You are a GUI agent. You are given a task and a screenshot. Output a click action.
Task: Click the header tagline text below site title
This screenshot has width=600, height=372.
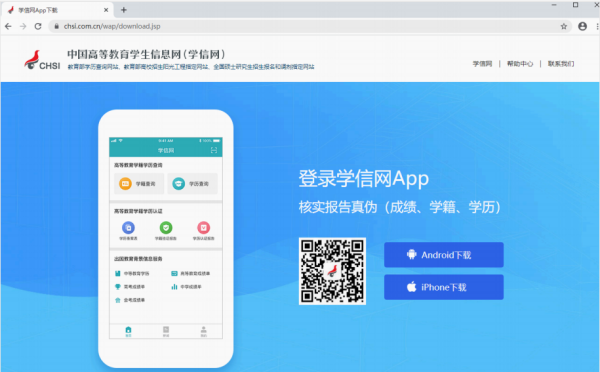(x=191, y=67)
